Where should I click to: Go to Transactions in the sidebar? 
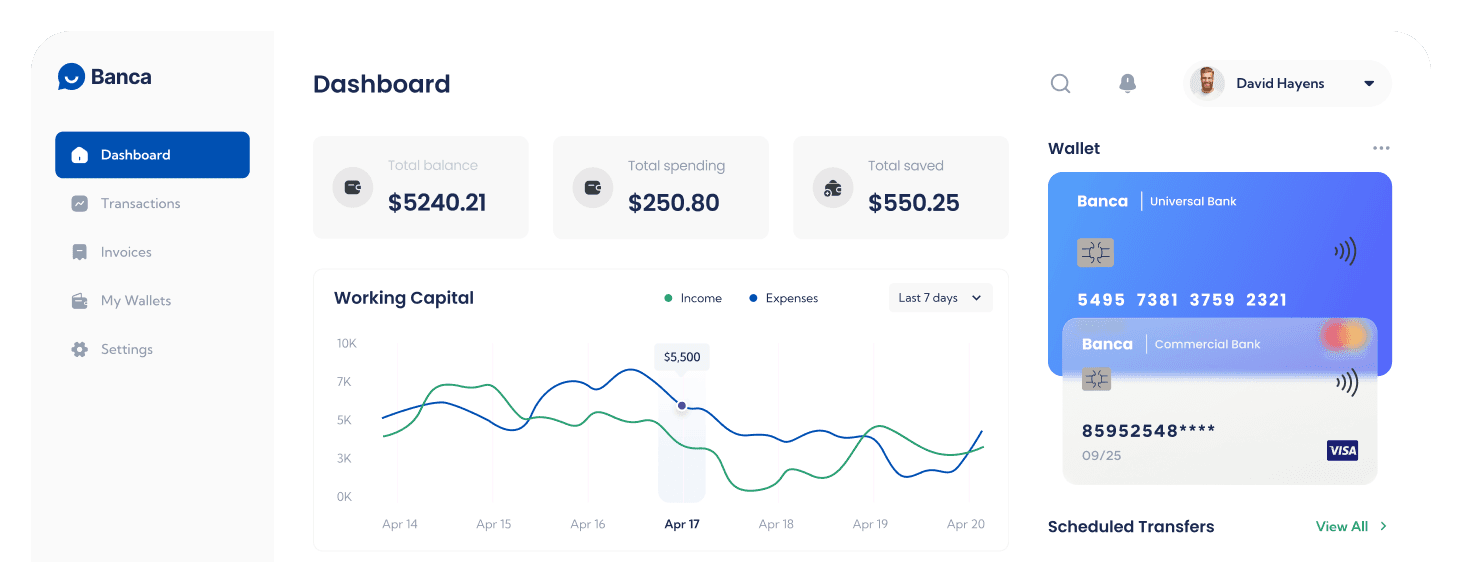[140, 204]
